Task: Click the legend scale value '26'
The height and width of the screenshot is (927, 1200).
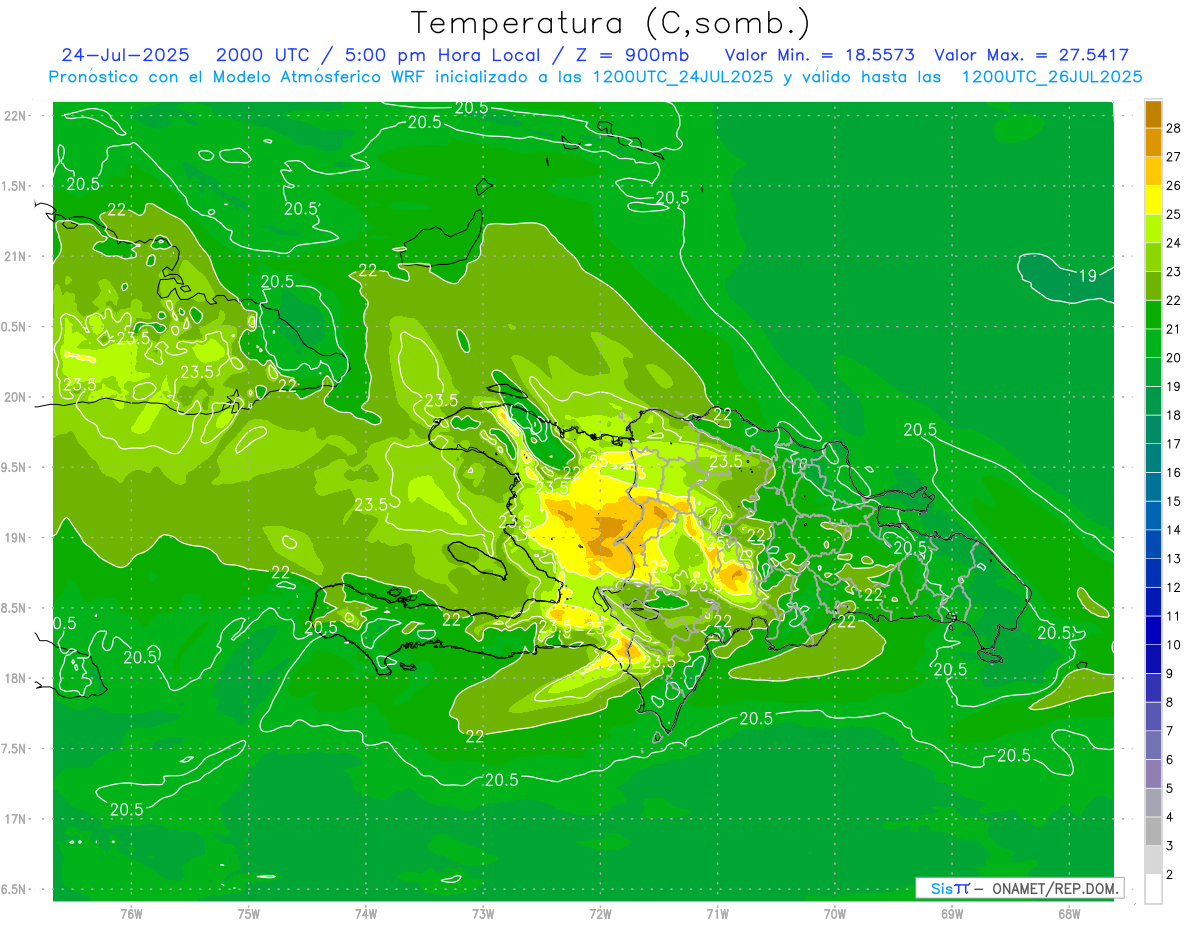Action: (1174, 185)
